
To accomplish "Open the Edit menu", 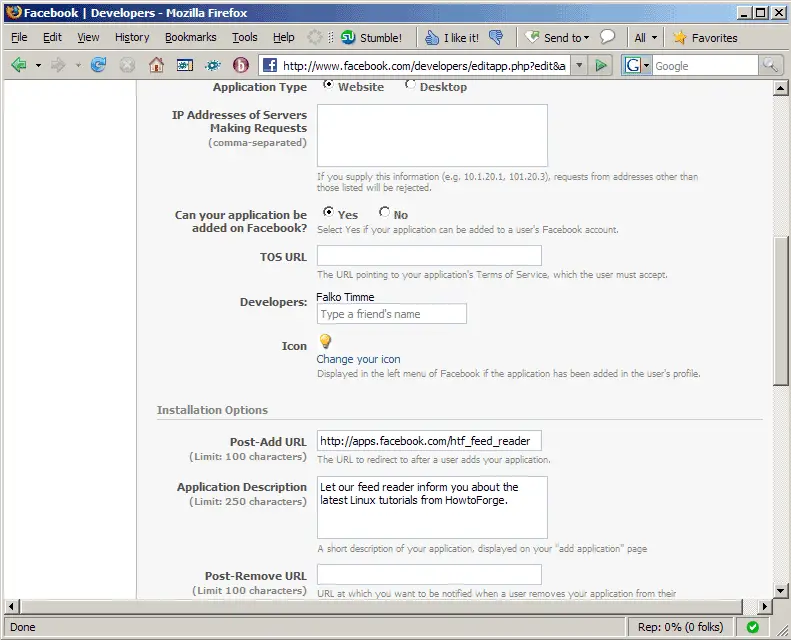I will coord(52,37).
